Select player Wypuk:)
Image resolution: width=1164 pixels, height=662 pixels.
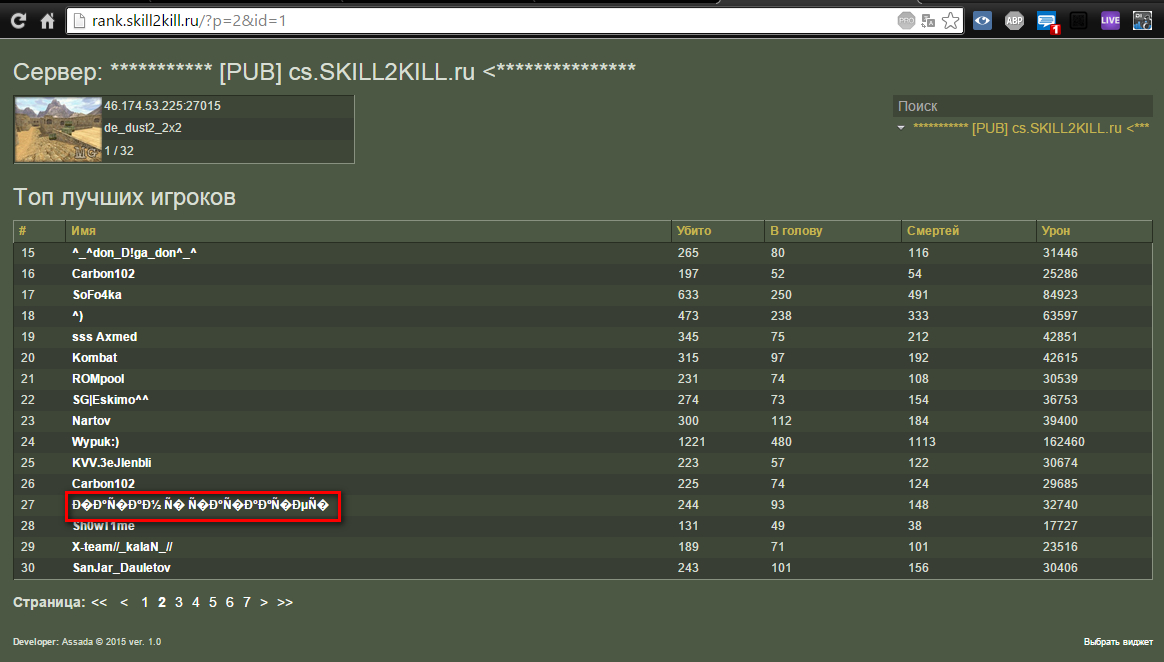[x=95, y=442]
